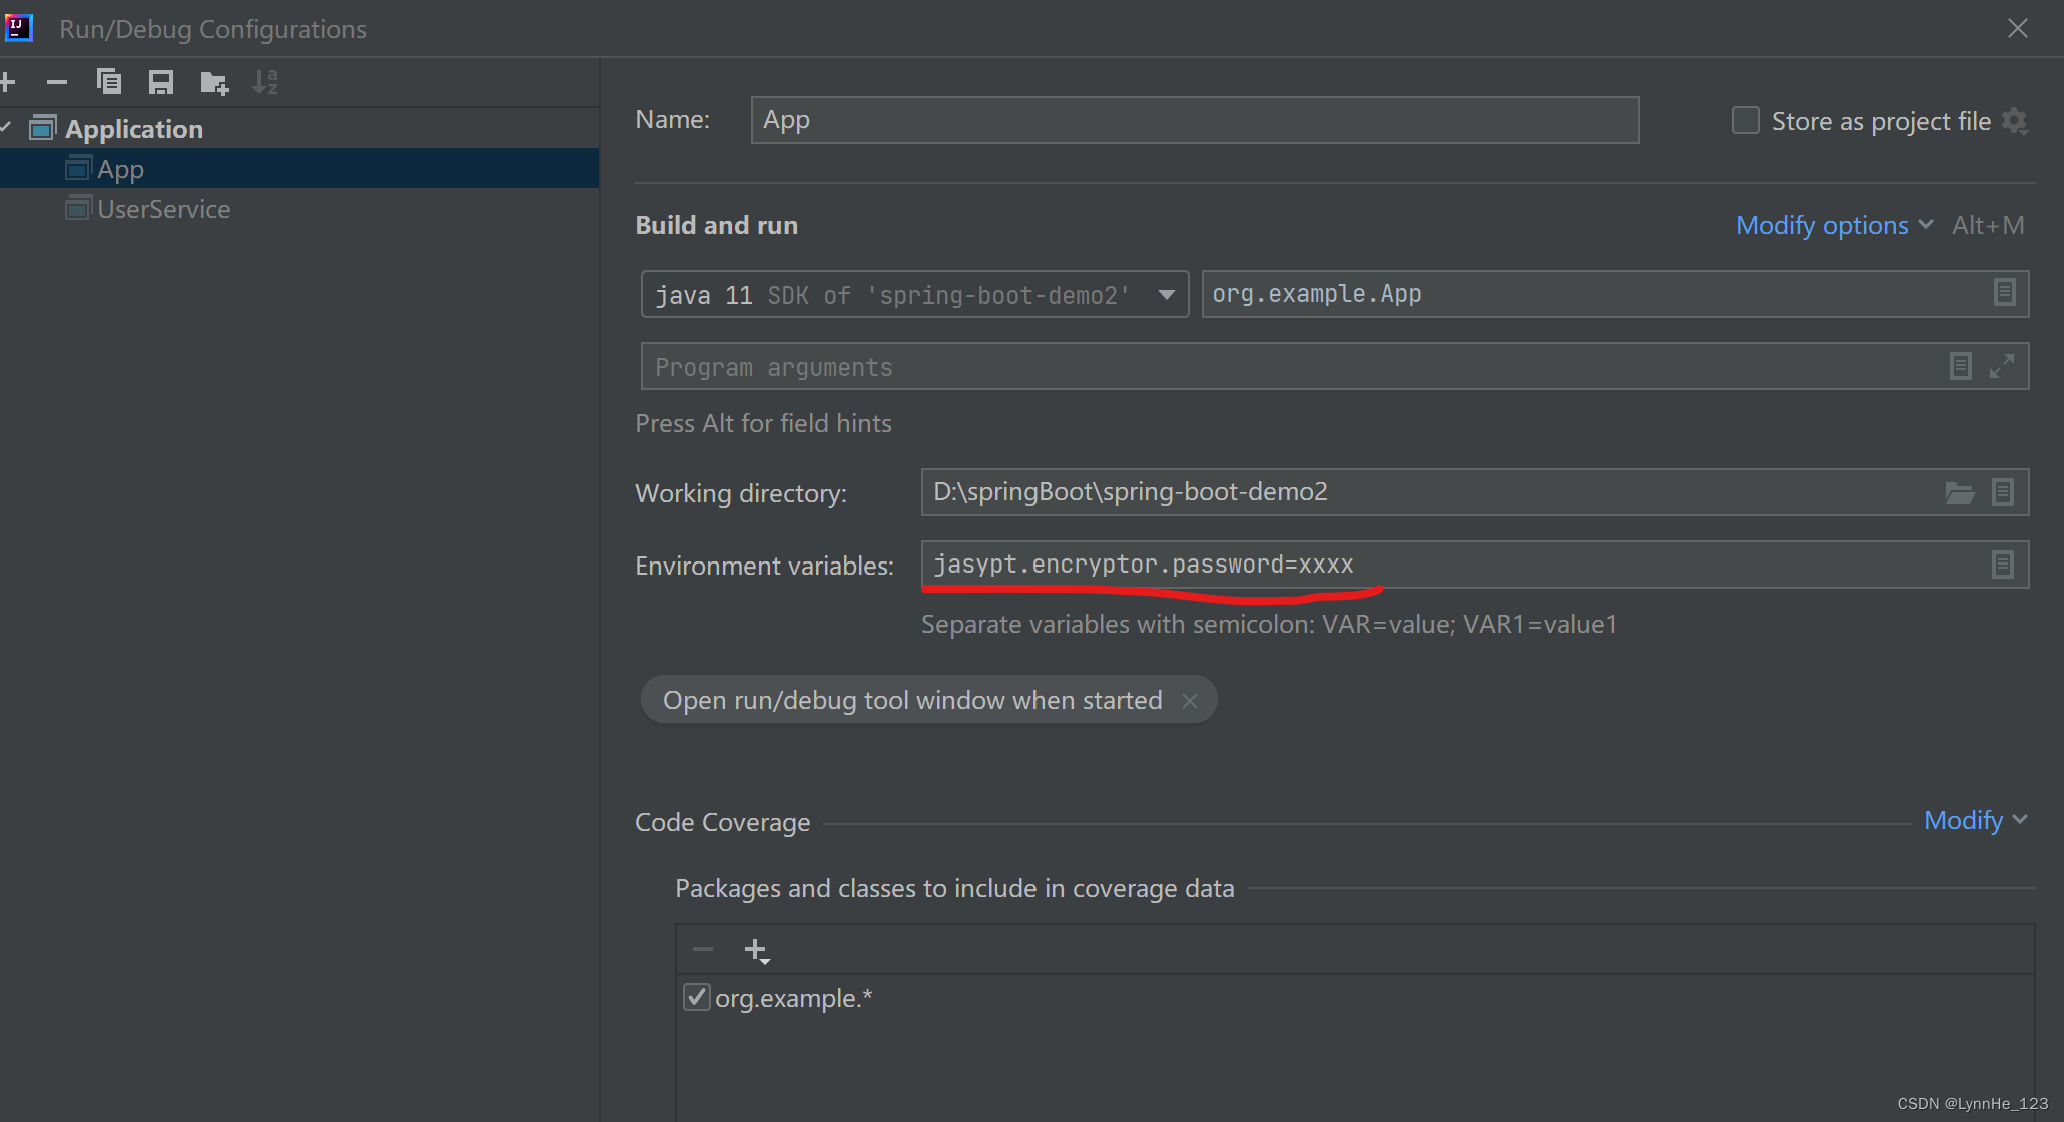
Task: Collapse the Application tree node
Action: (6, 128)
